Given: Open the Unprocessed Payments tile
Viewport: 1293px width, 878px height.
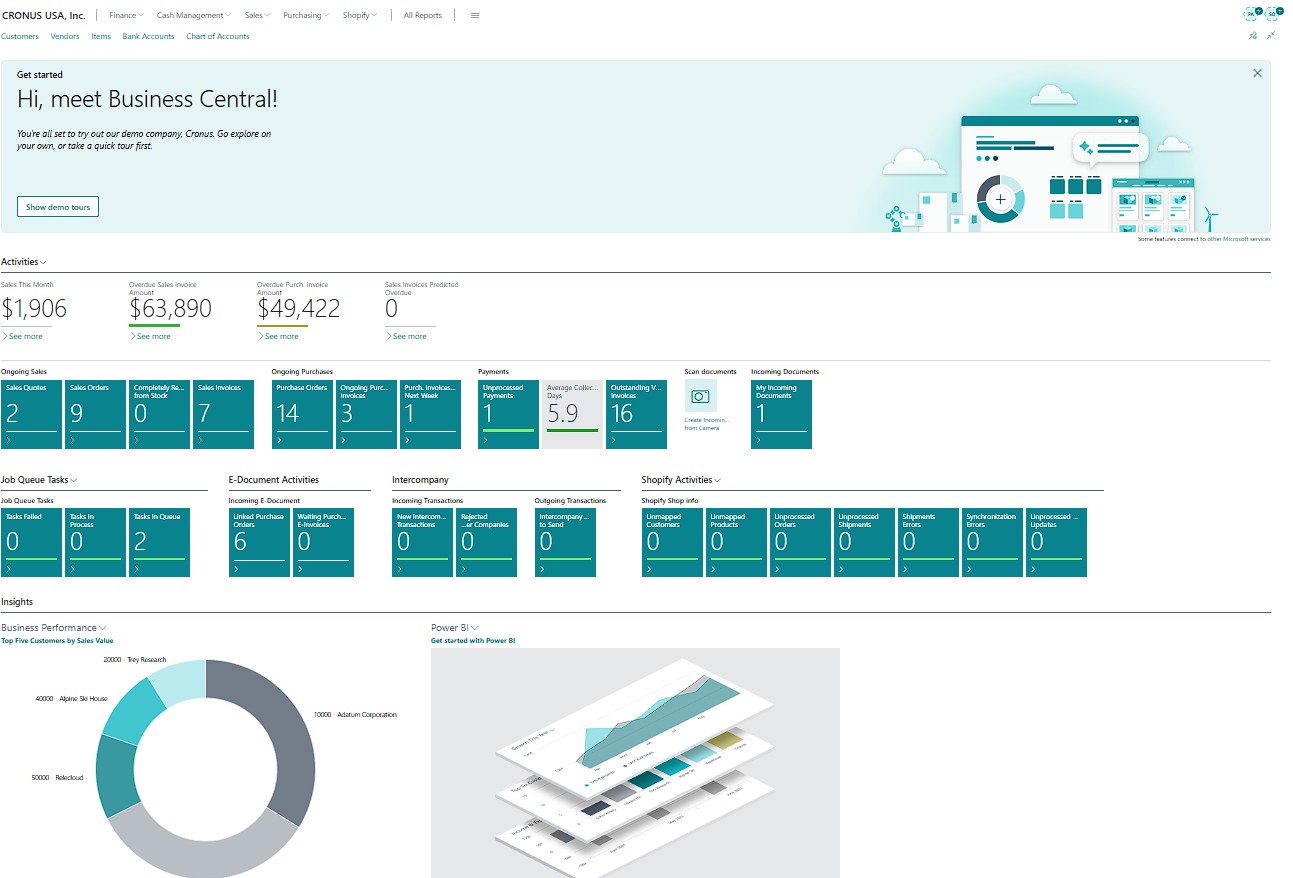Looking at the screenshot, I should pyautogui.click(x=508, y=414).
